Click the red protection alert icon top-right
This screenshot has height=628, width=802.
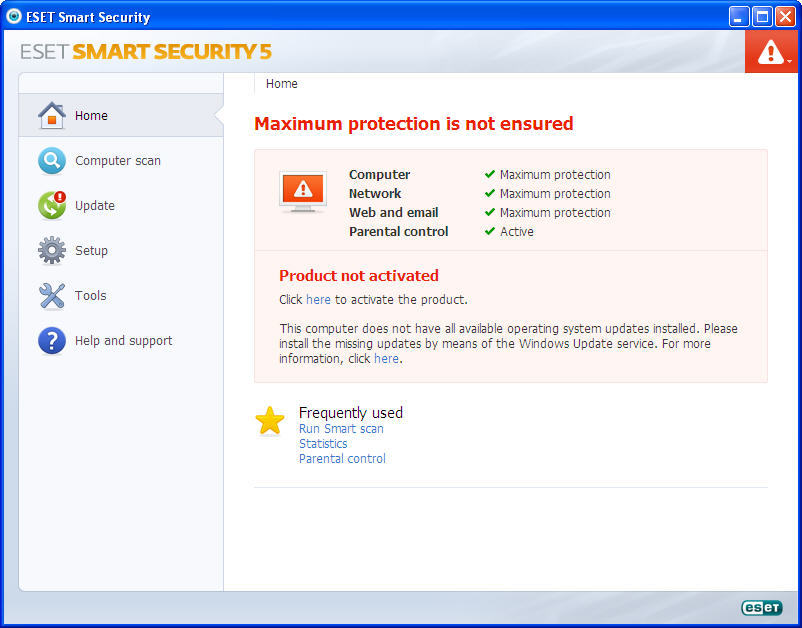(x=771, y=50)
